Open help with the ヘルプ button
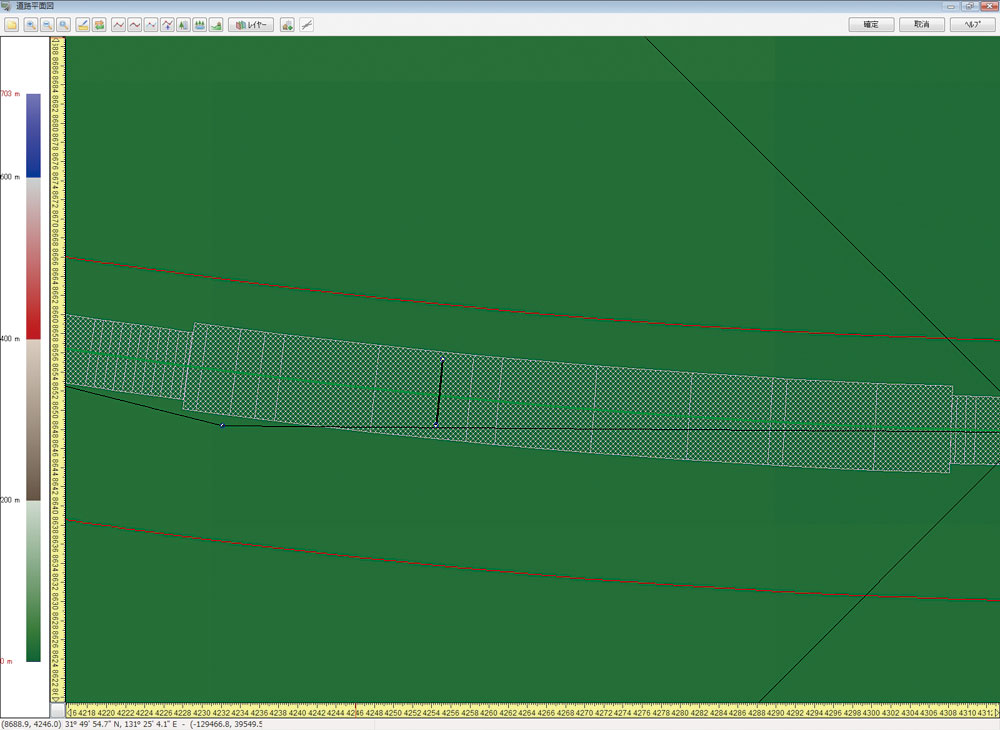1000x730 pixels. click(x=973, y=24)
